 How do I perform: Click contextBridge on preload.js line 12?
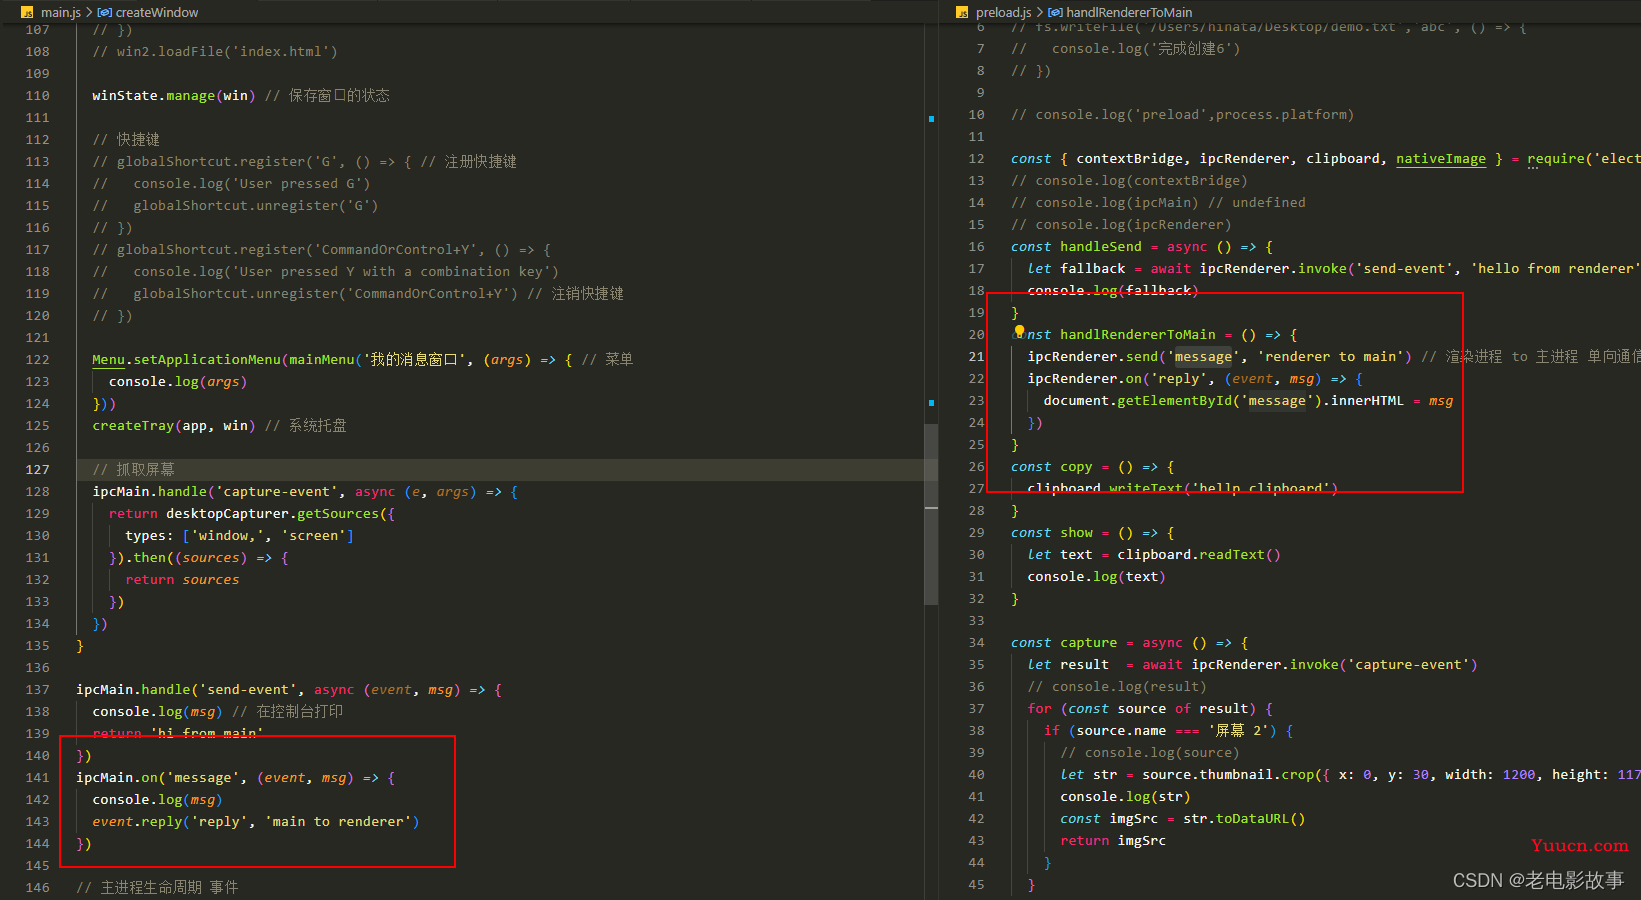1130,159
